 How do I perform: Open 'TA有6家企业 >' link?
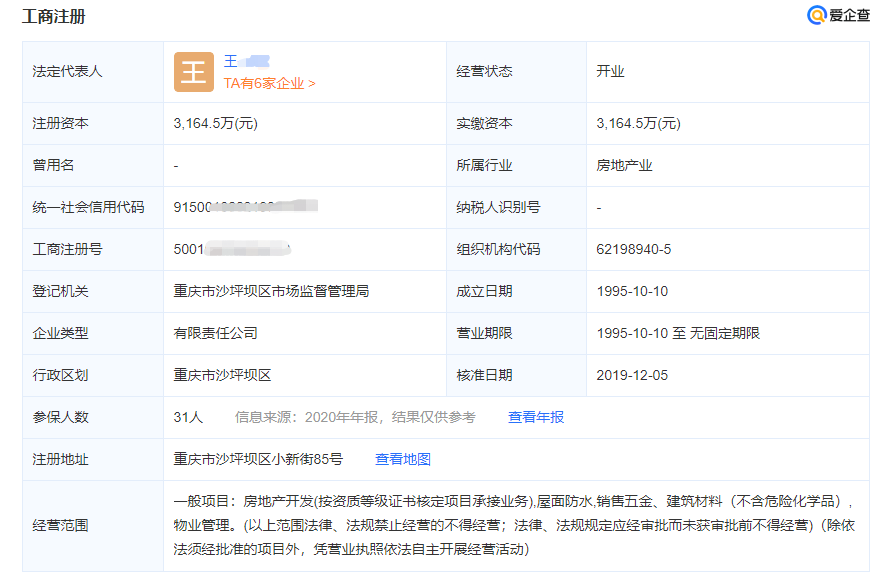(270, 84)
